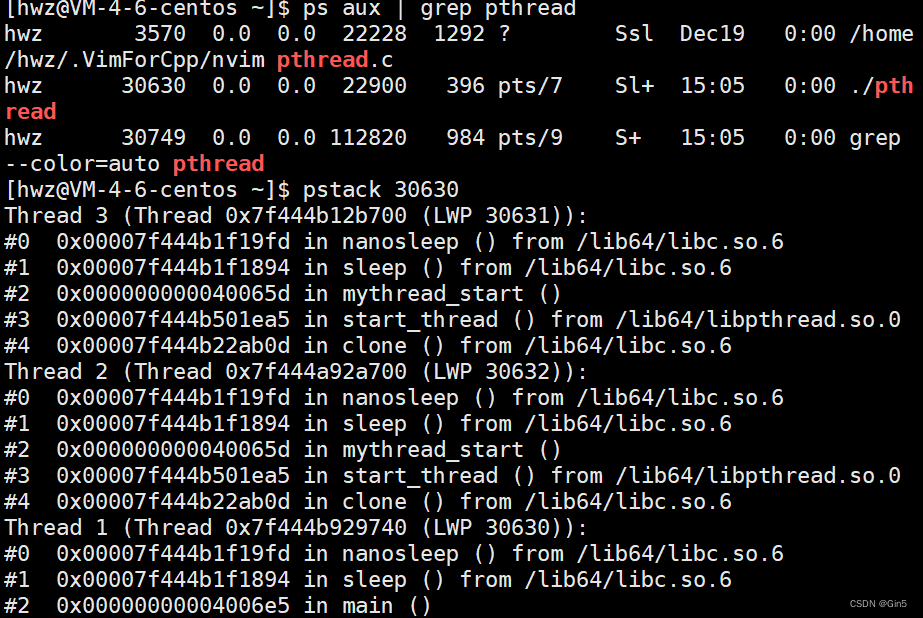Click thread address 0x7f444b929740
923x618 pixels.
316,527
